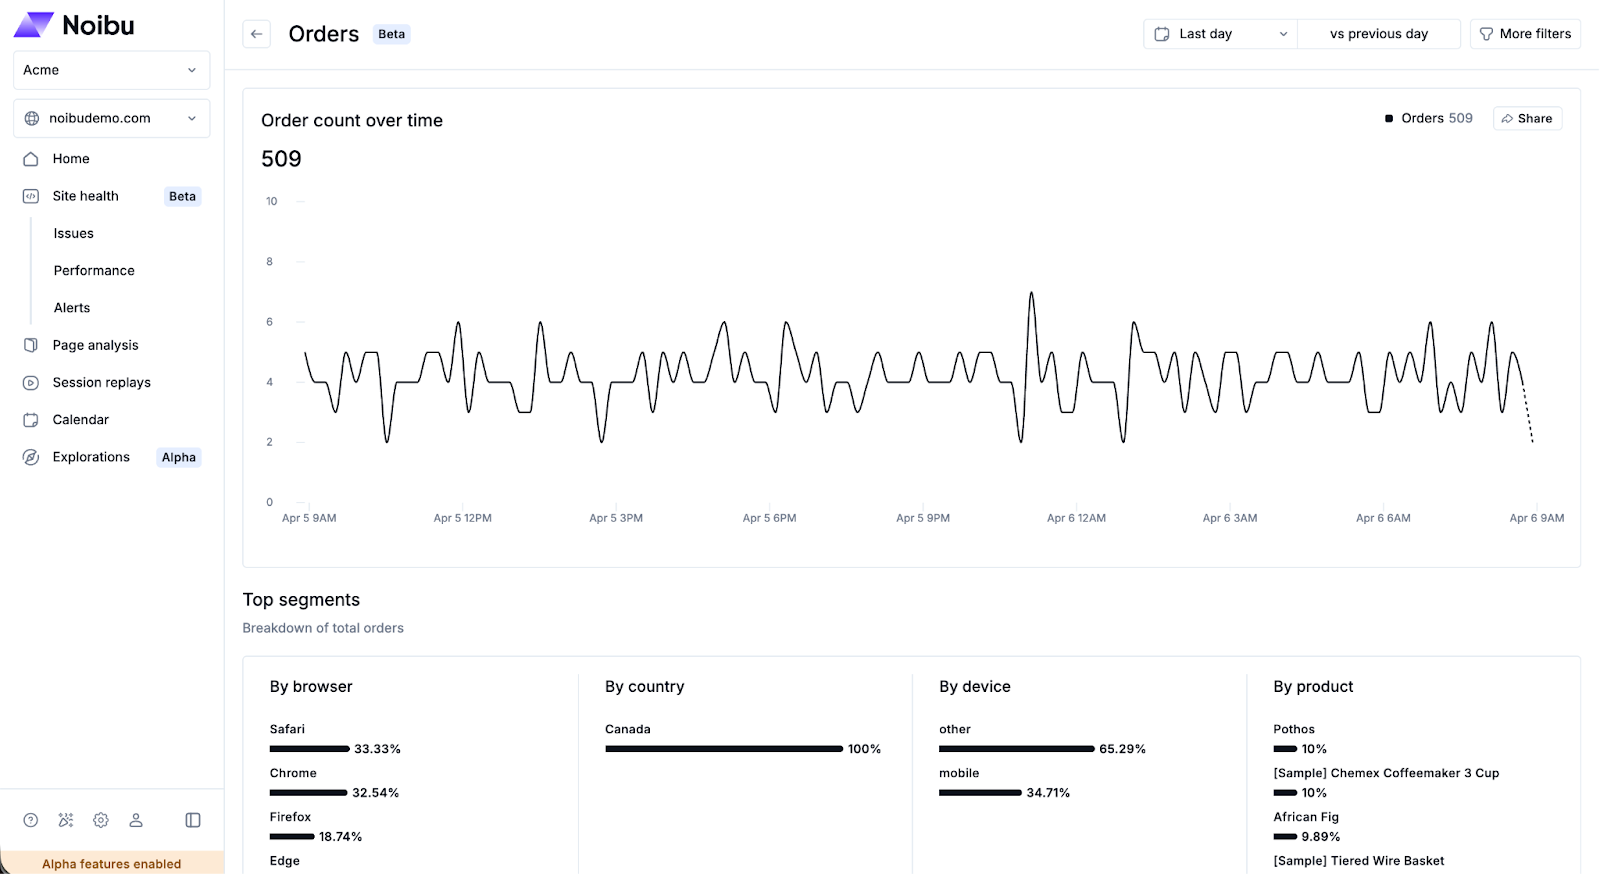Navigate to Page analysis
This screenshot has width=1600, height=874.
95,345
